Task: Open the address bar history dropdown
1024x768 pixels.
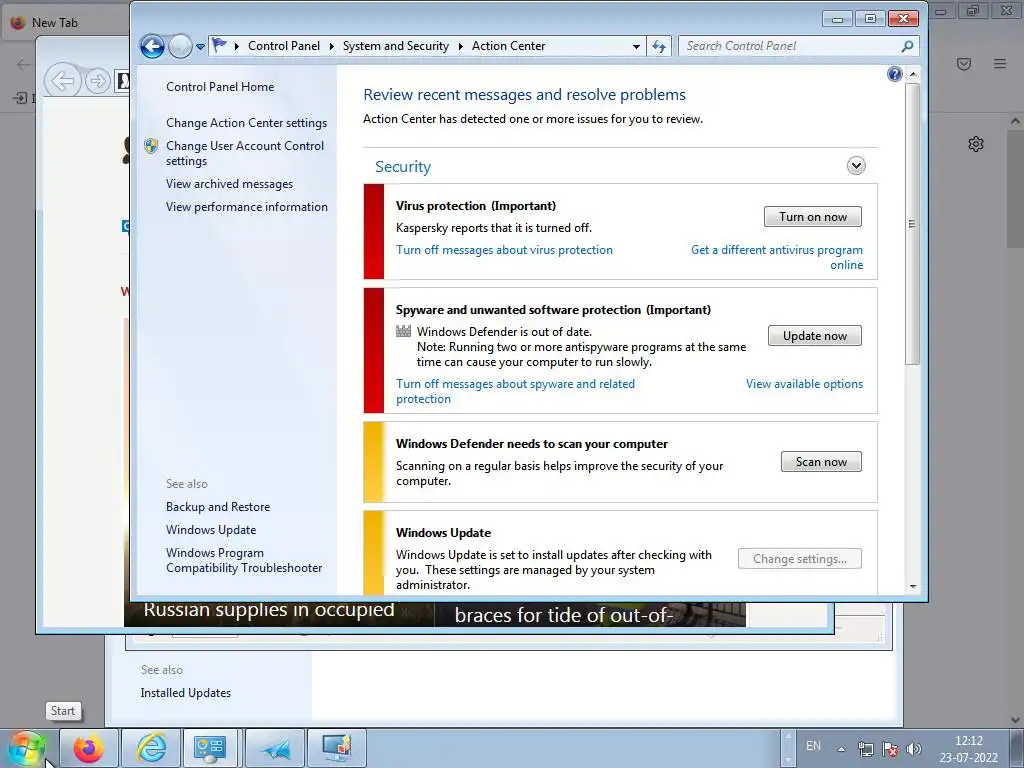Action: click(636, 46)
